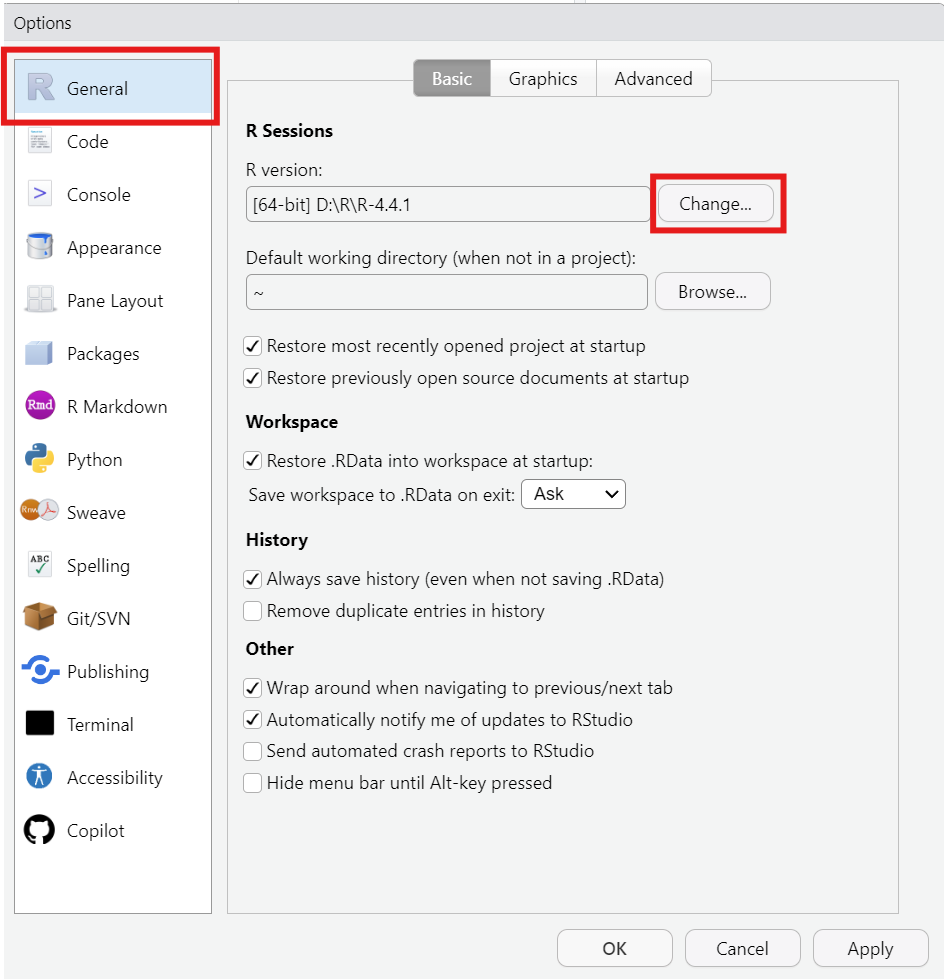
Task: Open the Save workspace Ask dropdown
Action: [x=573, y=494]
